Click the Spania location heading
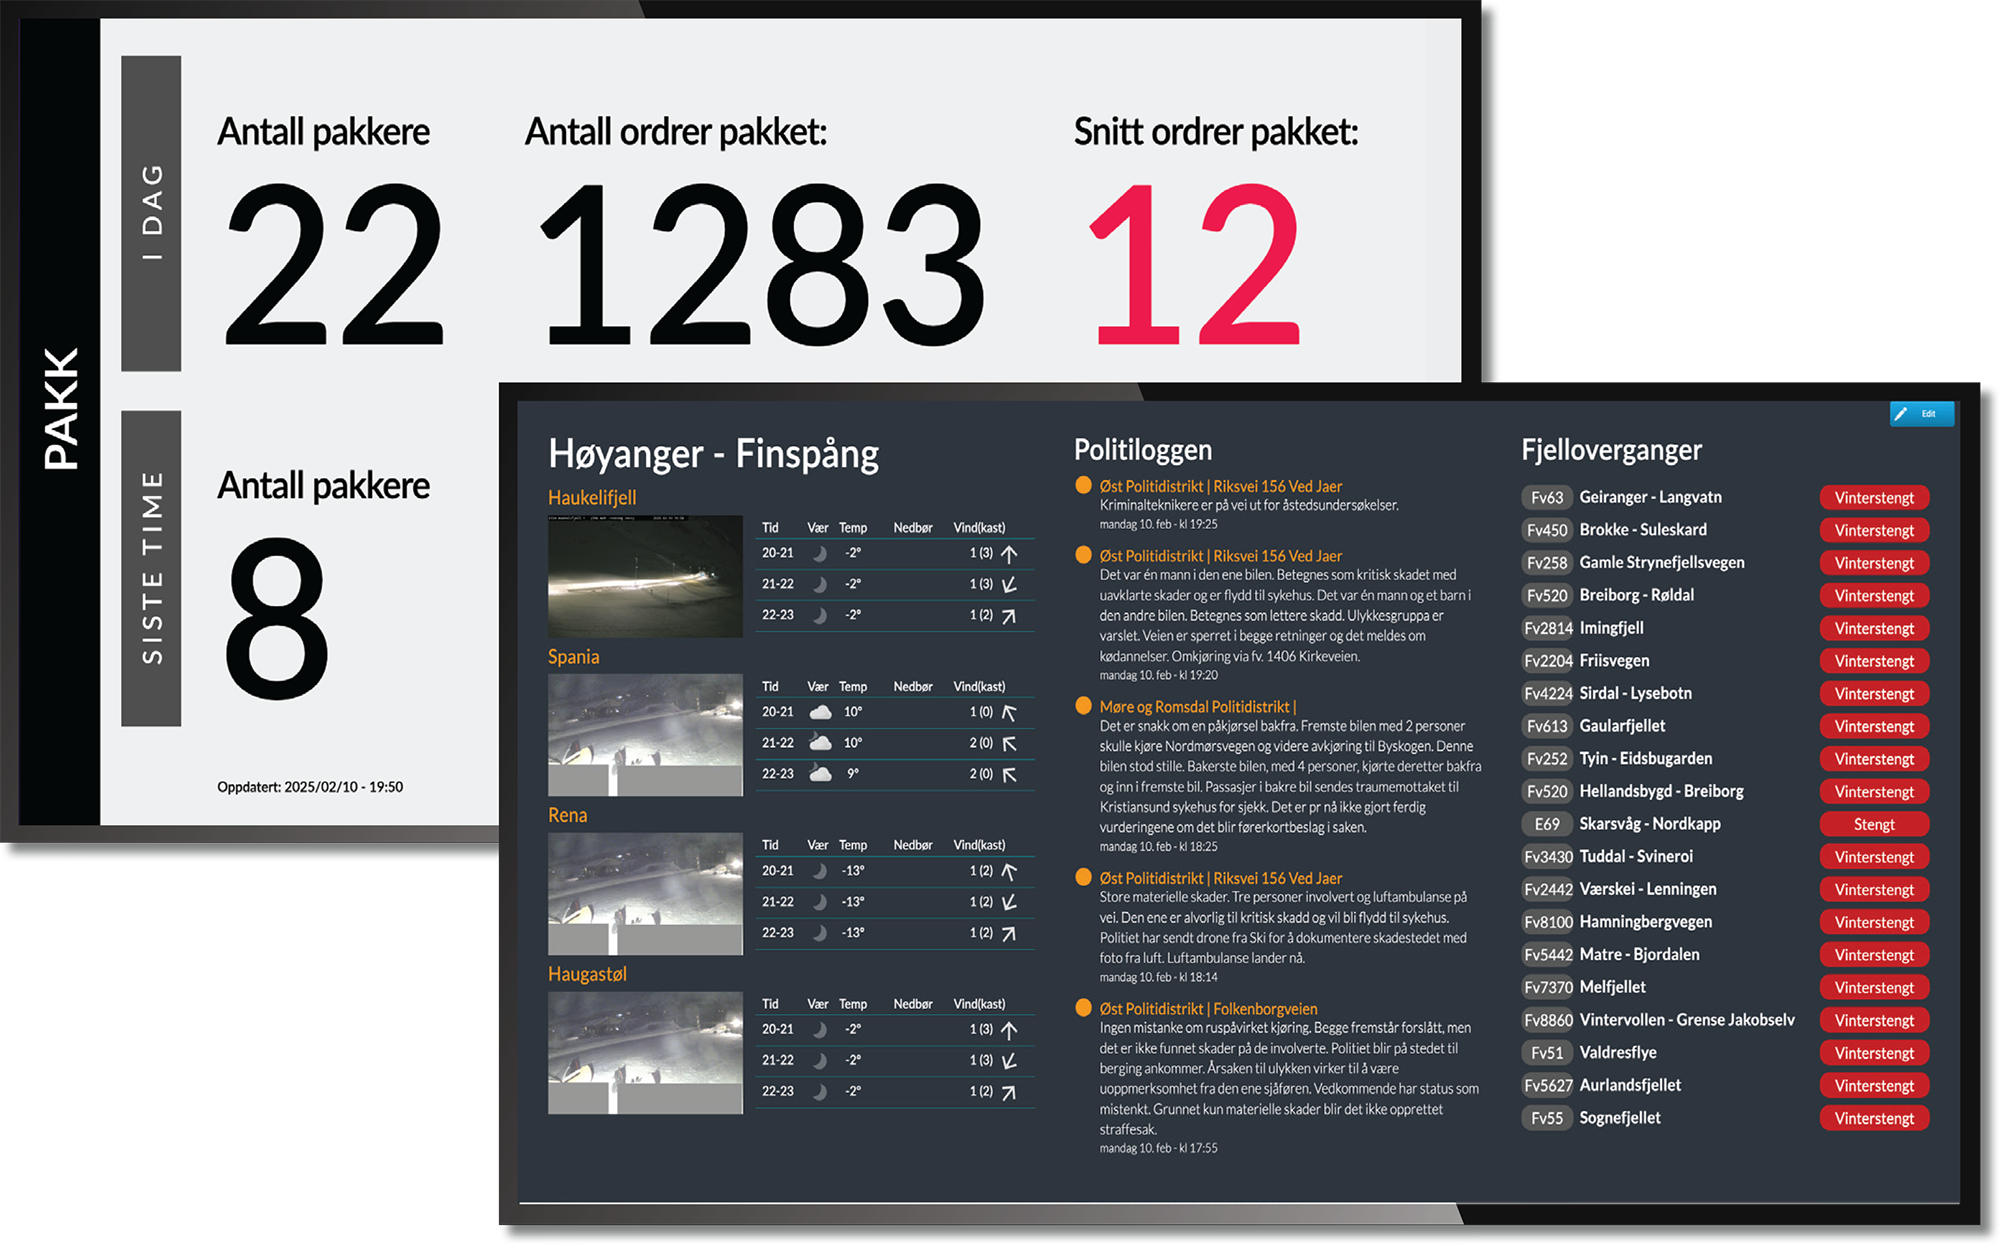This screenshot has height=1245, width=2000. tap(574, 656)
